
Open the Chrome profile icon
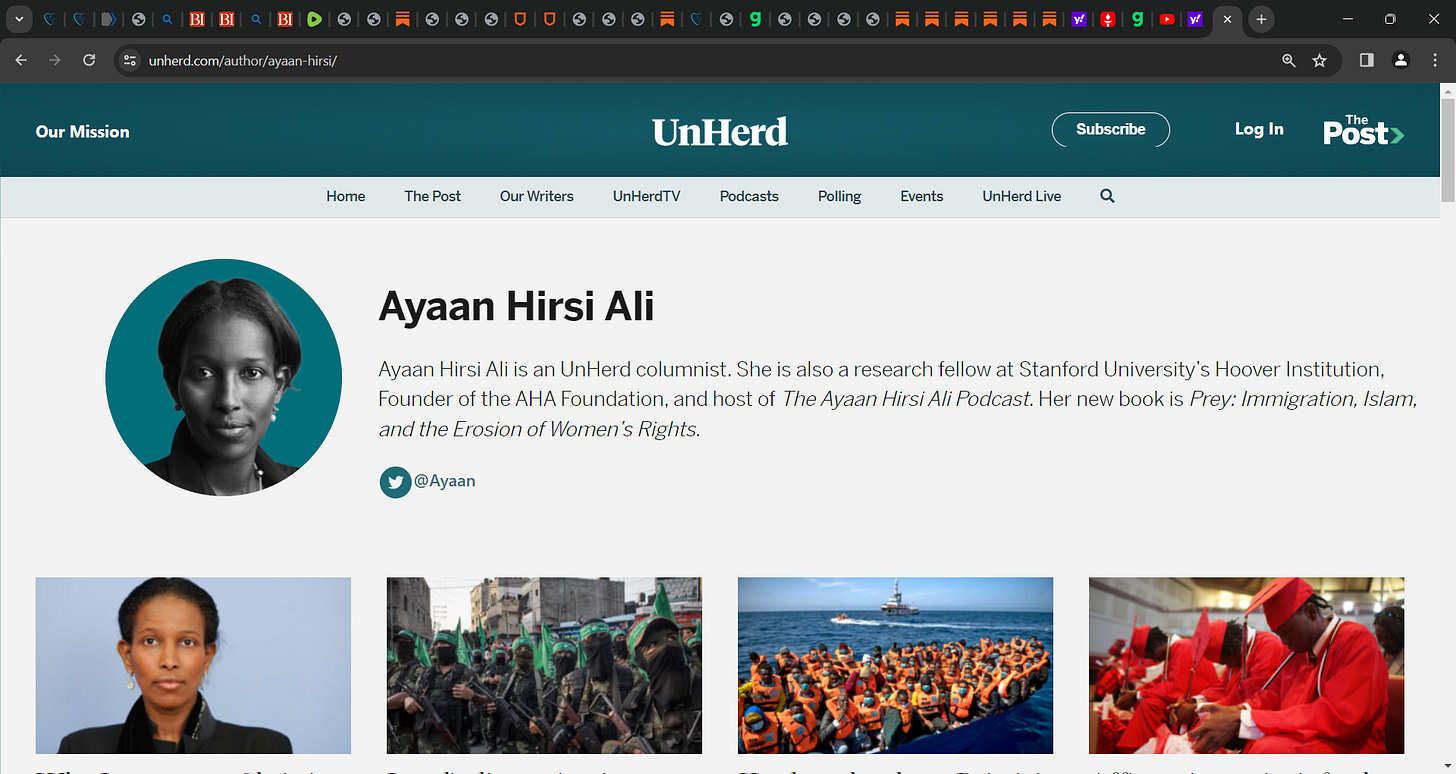click(1401, 60)
